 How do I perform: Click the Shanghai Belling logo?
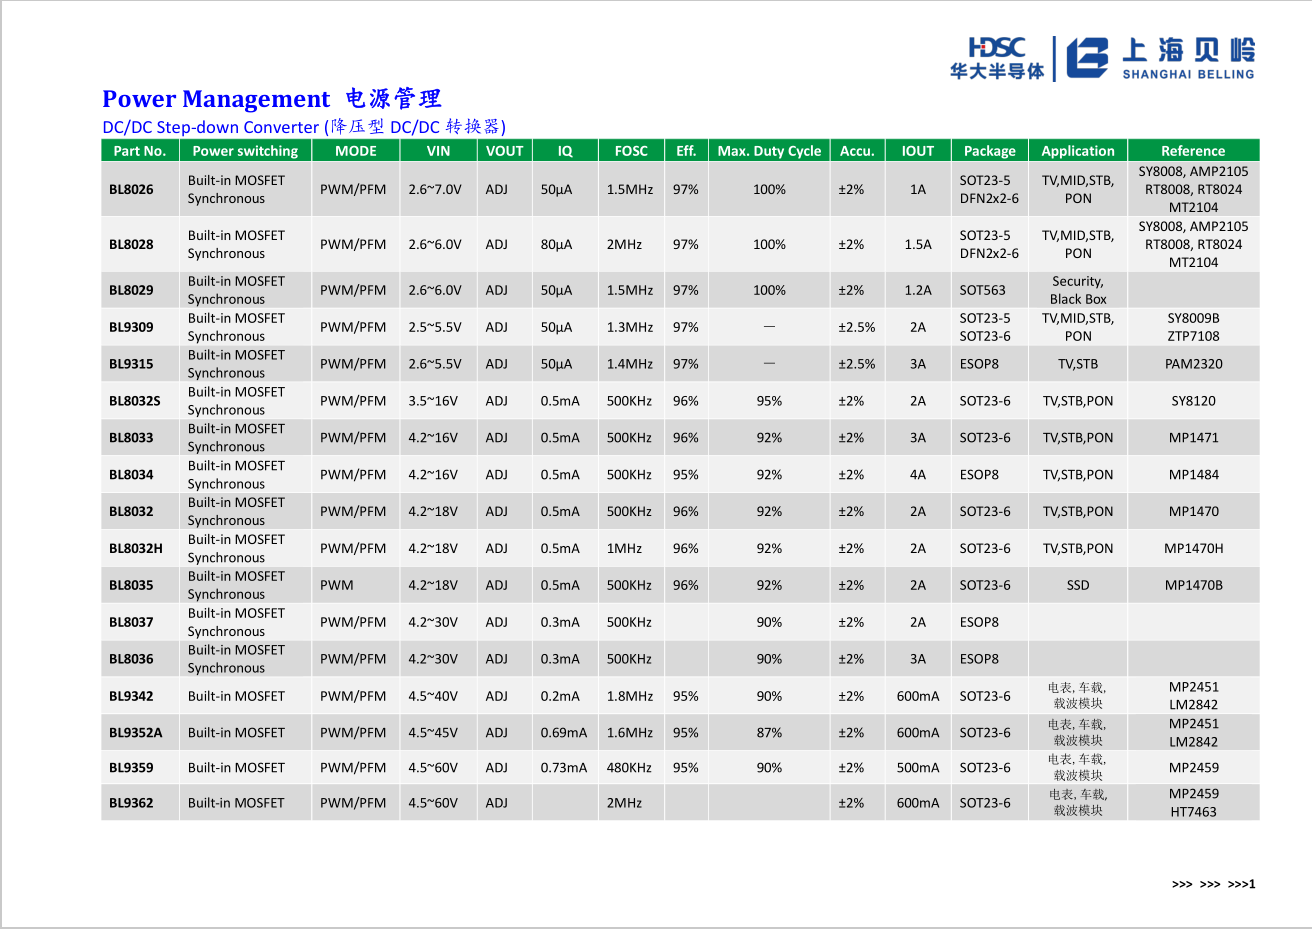point(1160,58)
